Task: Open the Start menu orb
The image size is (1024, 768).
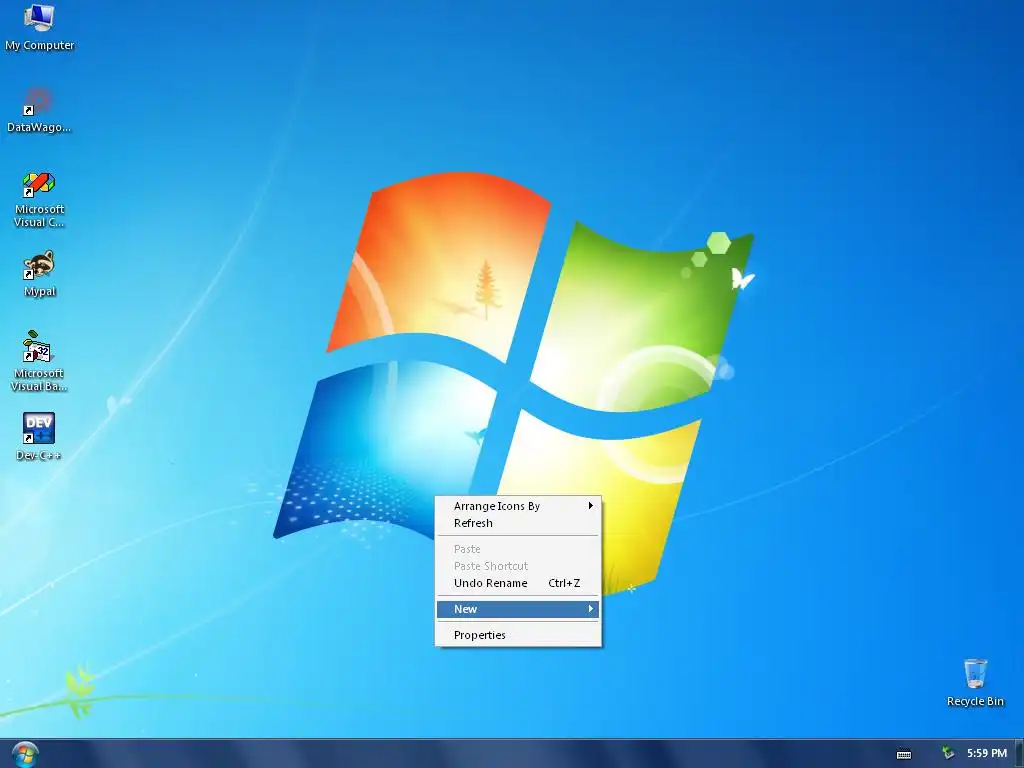Action: point(25,754)
